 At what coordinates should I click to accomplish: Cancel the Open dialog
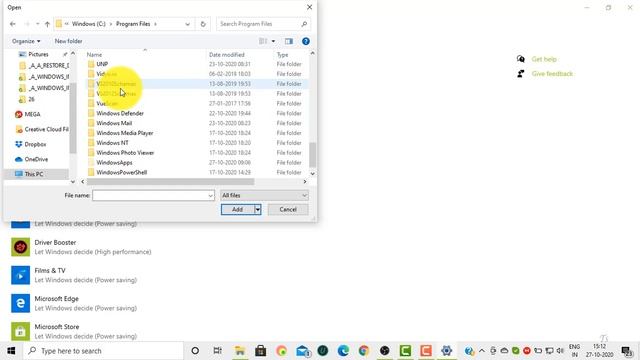[288, 209]
